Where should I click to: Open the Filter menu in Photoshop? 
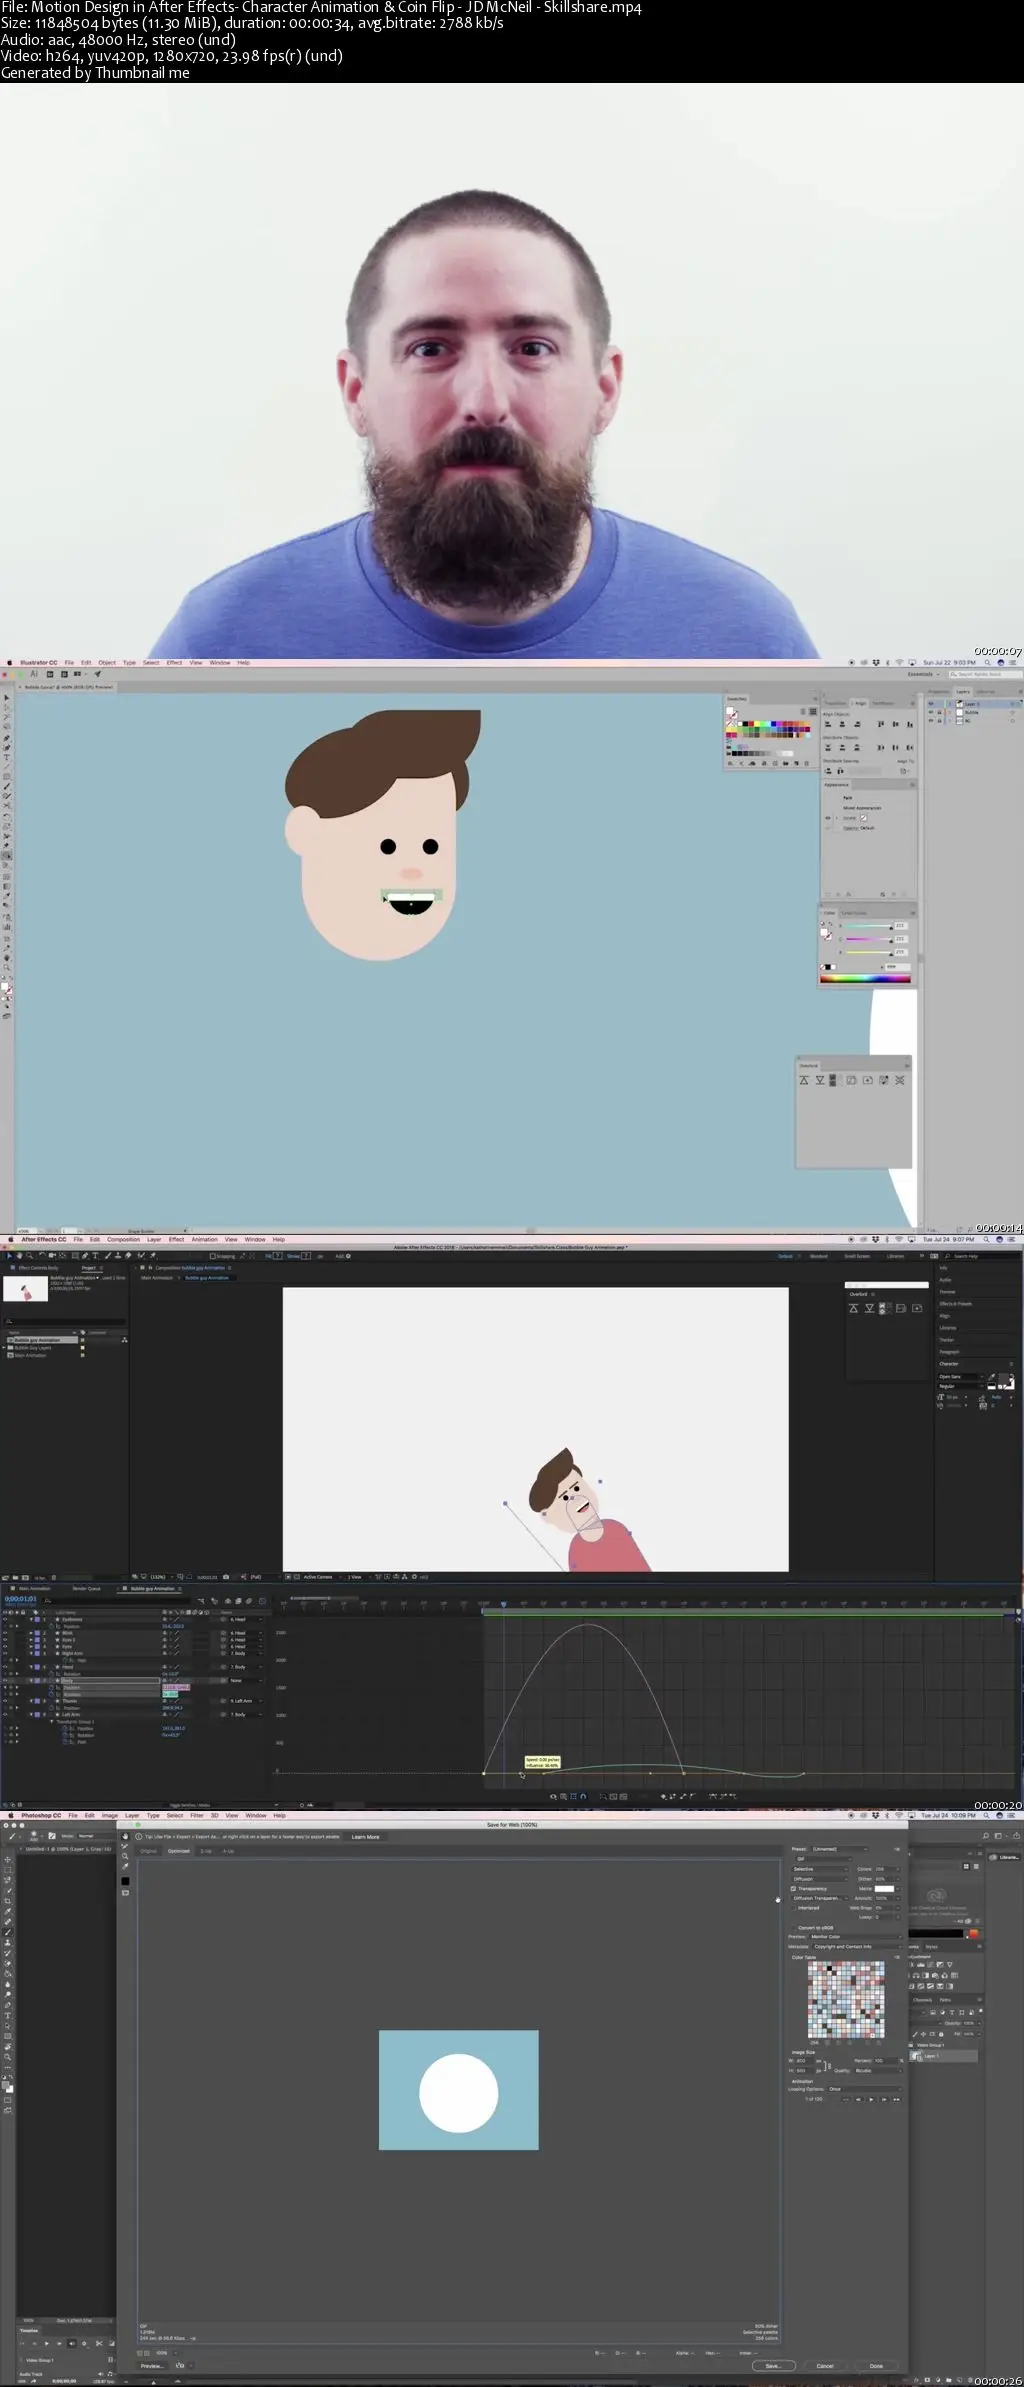point(196,1815)
